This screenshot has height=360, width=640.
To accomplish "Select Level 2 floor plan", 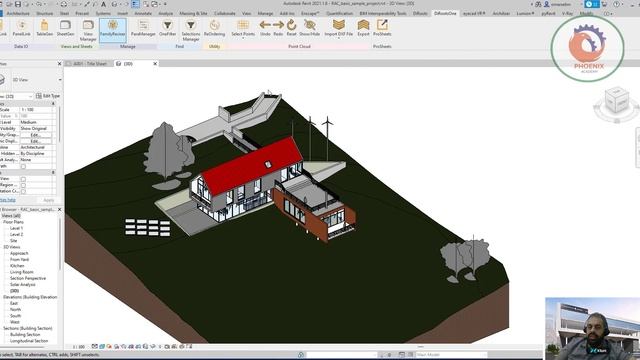I will click(16, 235).
